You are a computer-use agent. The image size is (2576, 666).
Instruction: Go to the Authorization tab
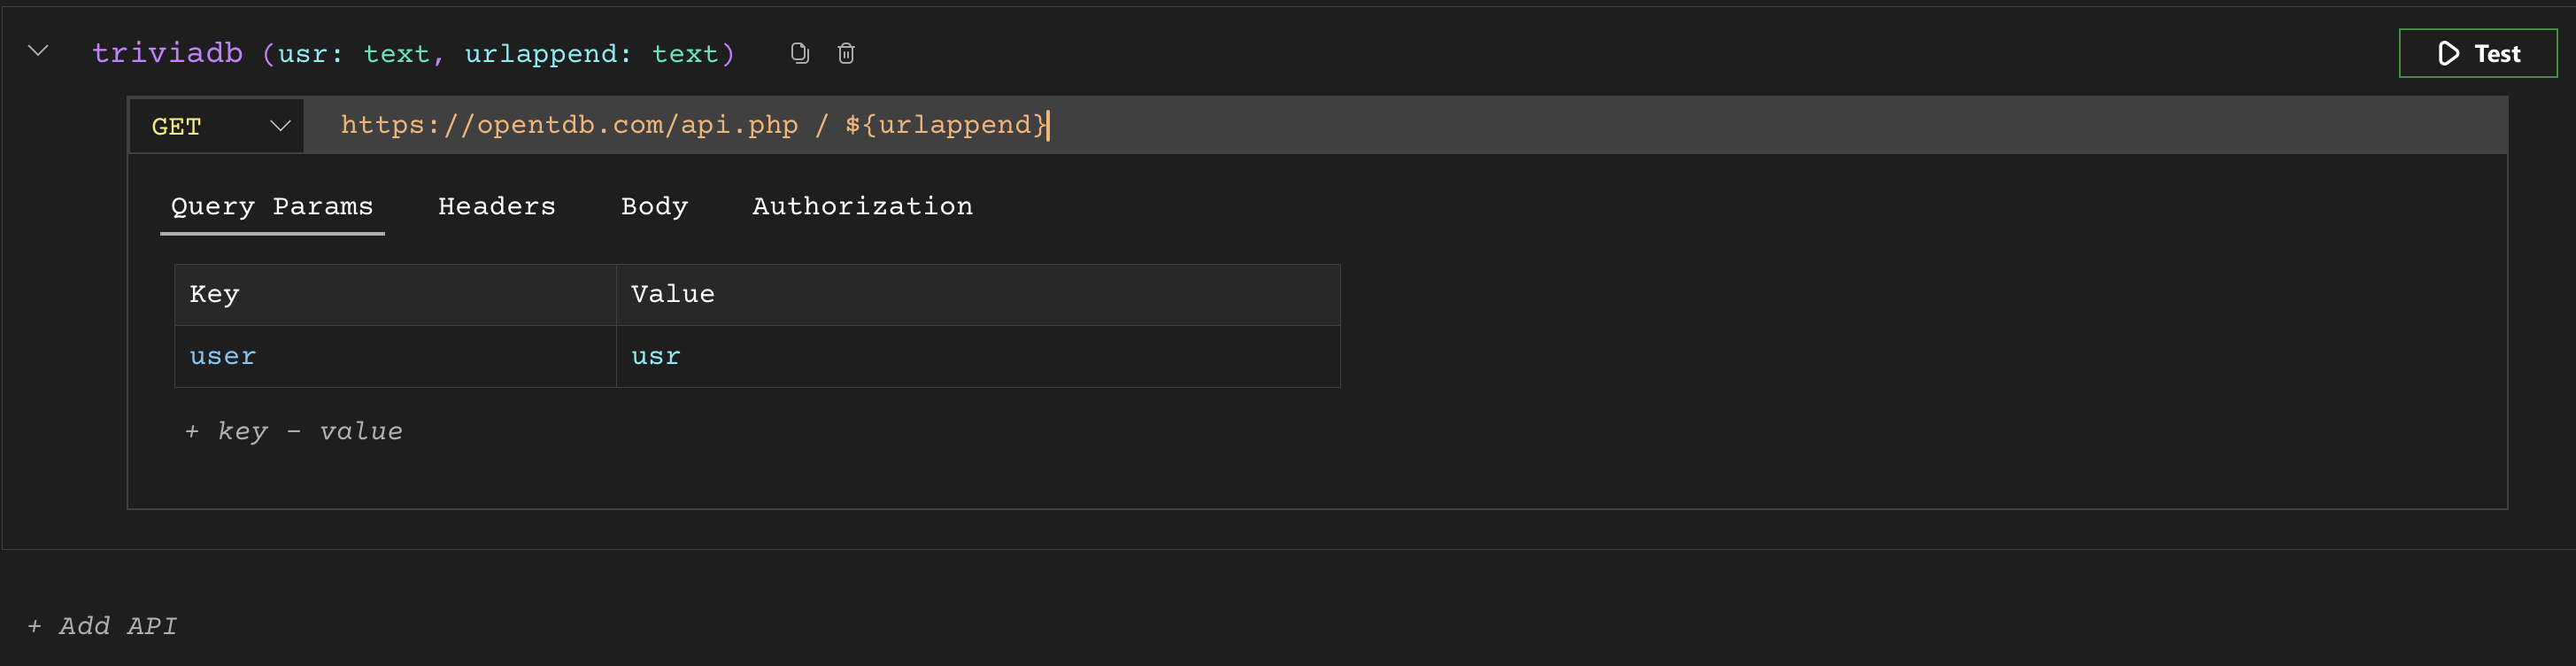(x=862, y=207)
